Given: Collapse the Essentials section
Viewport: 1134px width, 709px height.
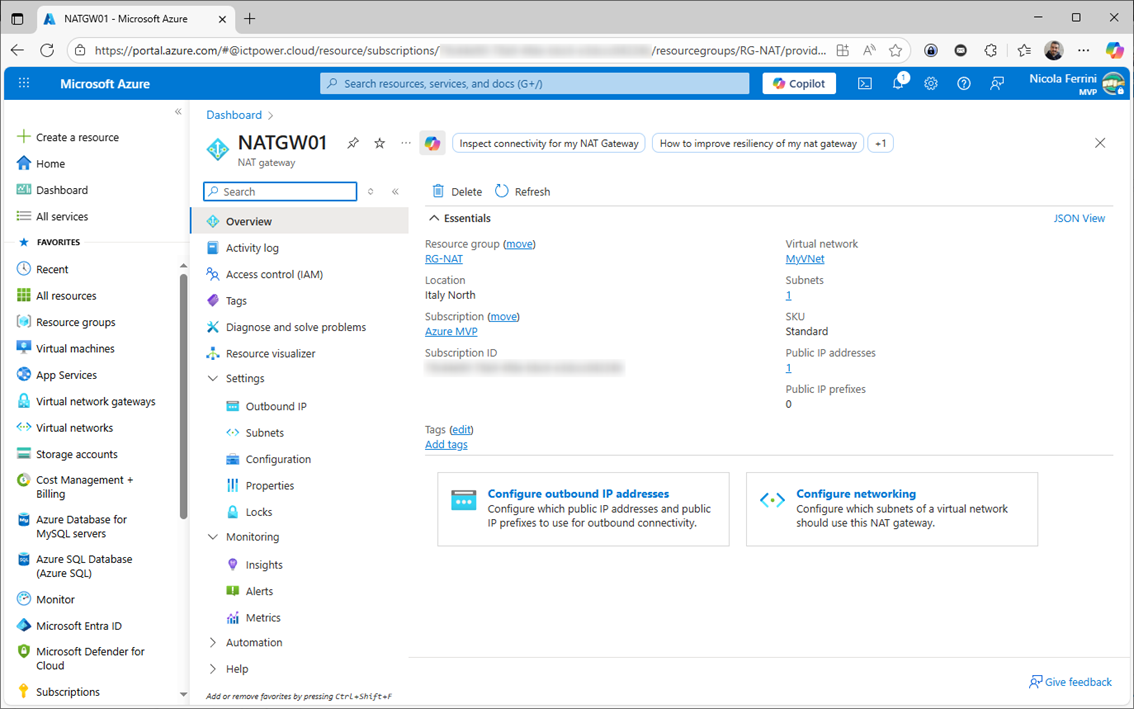Looking at the screenshot, I should (434, 218).
